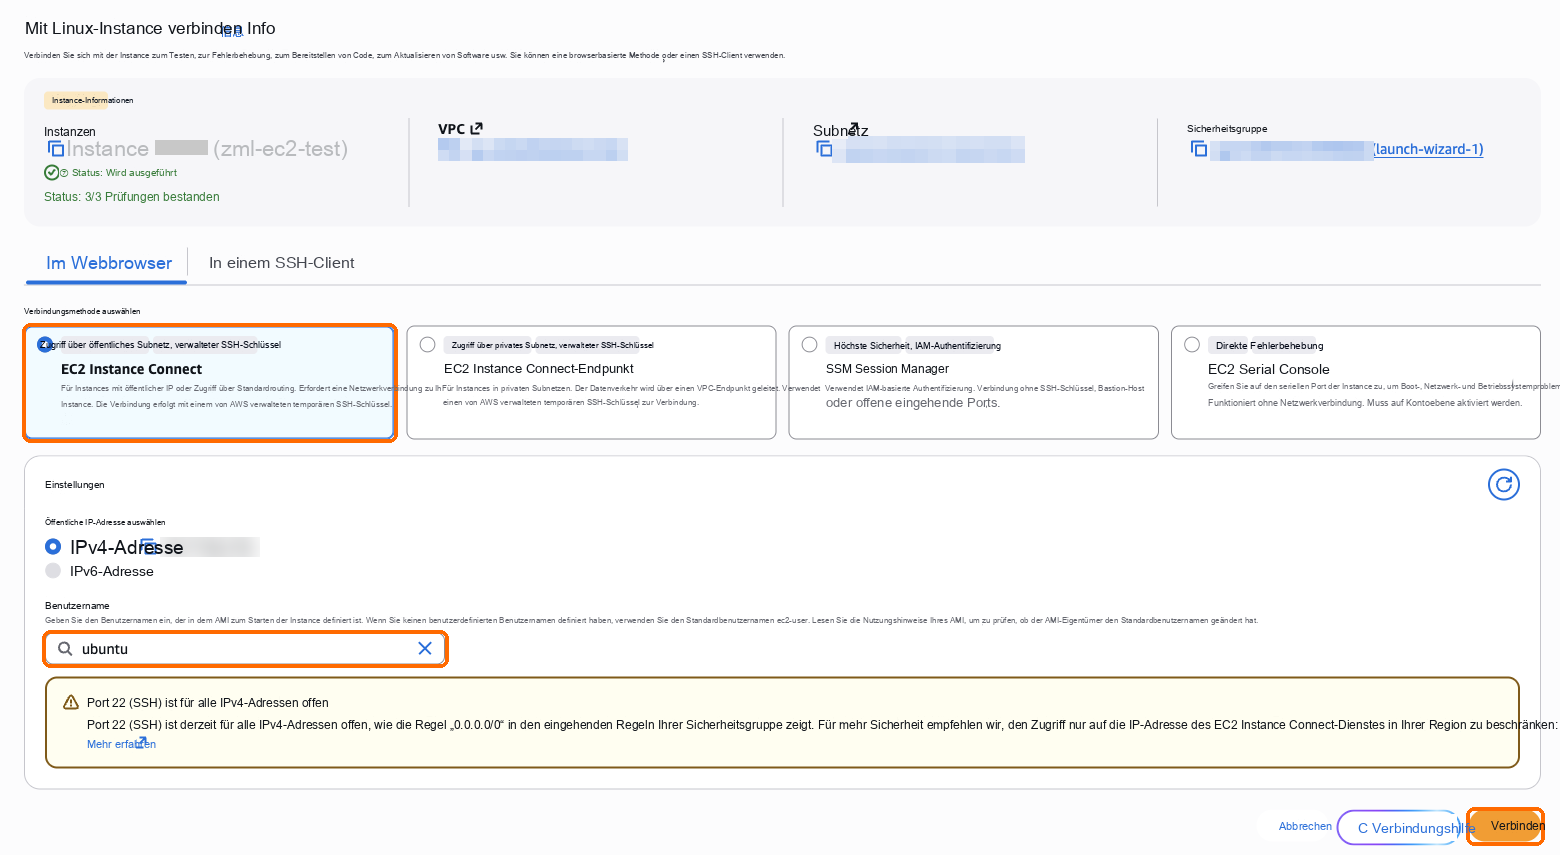Click the Verbinden button
The width and height of the screenshot is (1560, 855).
[x=1506, y=826]
